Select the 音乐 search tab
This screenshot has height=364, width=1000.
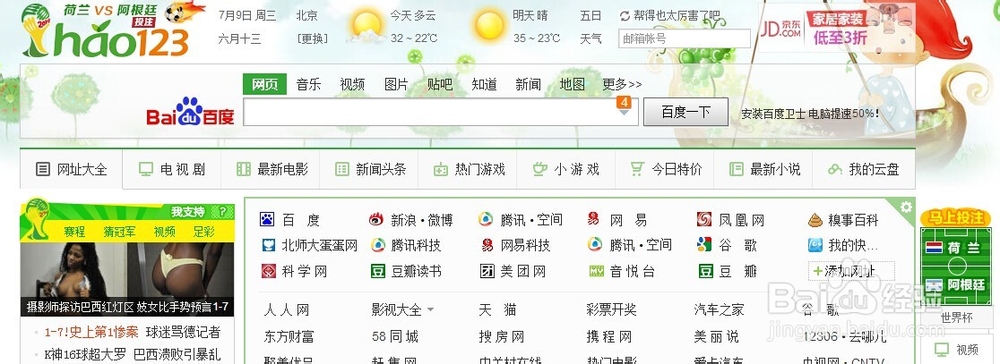(309, 84)
